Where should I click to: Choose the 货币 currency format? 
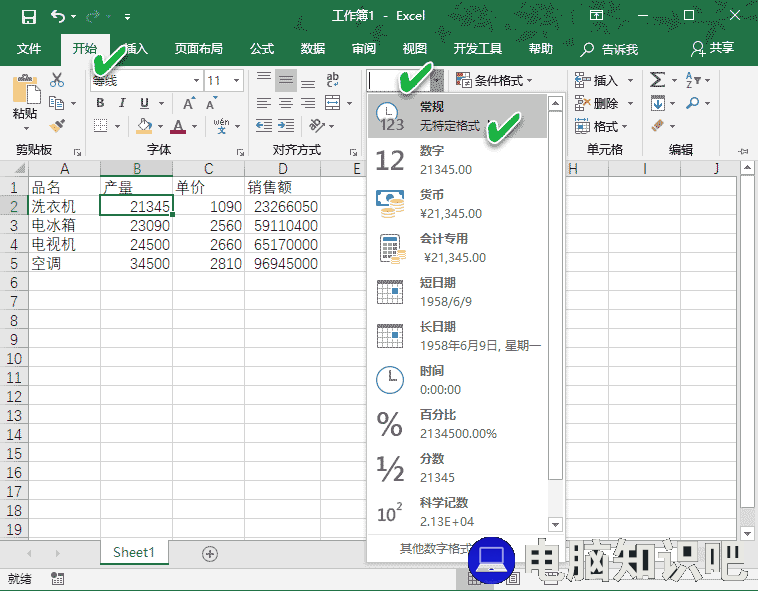[457, 204]
